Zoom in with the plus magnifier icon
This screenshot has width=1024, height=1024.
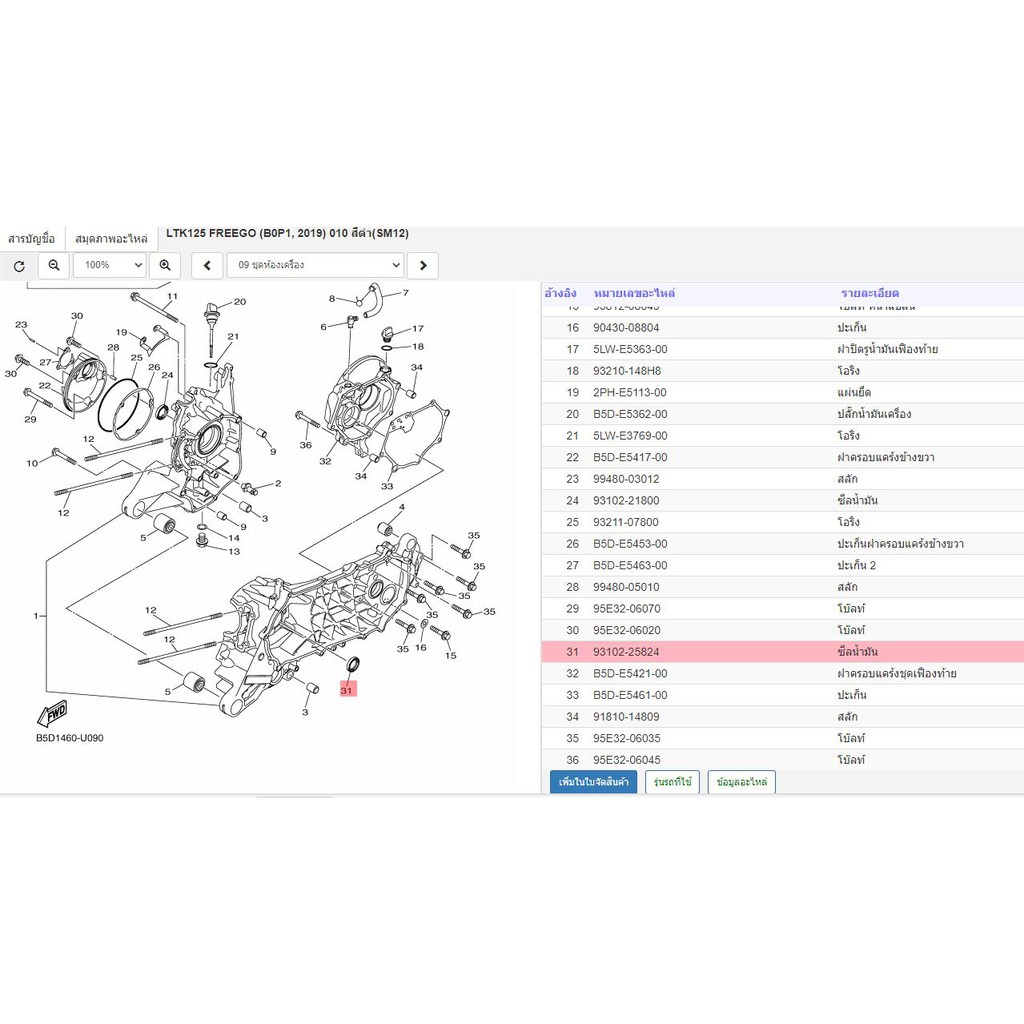point(165,265)
